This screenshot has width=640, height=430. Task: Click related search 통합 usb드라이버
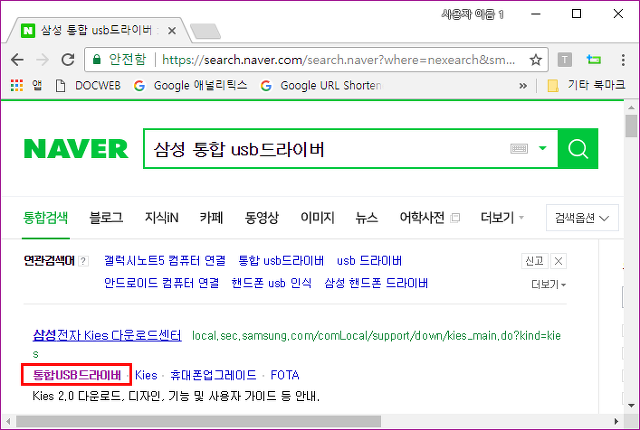(281, 261)
